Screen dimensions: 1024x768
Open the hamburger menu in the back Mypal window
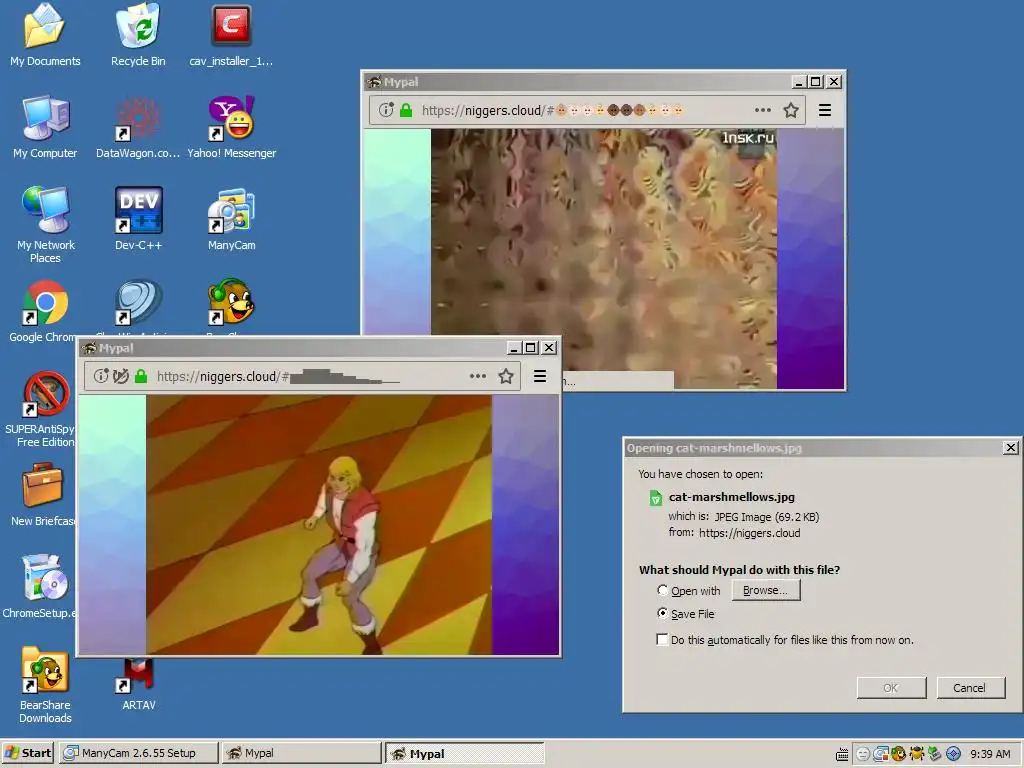click(825, 110)
